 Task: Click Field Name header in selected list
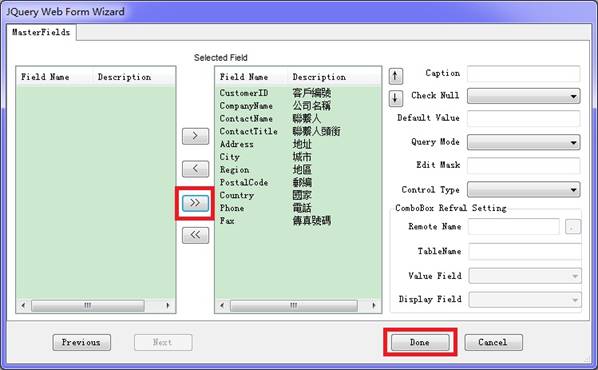pyautogui.click(x=252, y=77)
